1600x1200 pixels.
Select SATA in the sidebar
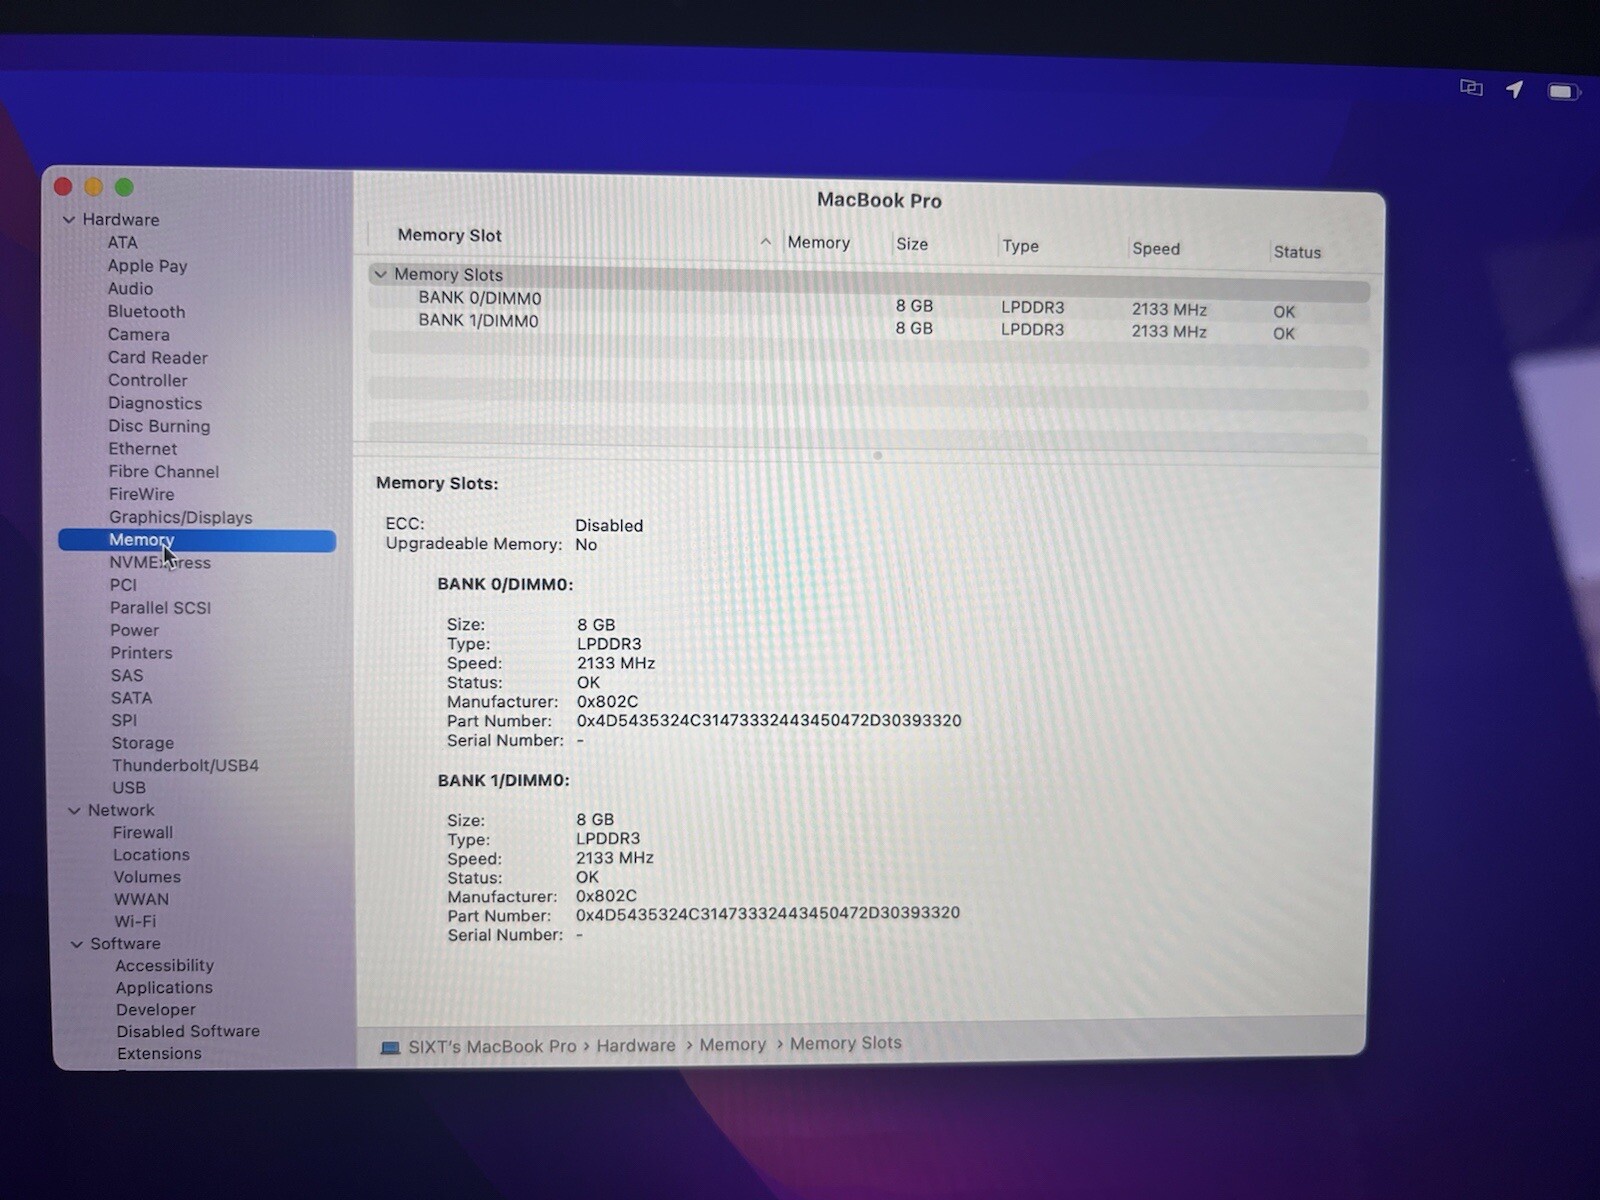tap(131, 698)
